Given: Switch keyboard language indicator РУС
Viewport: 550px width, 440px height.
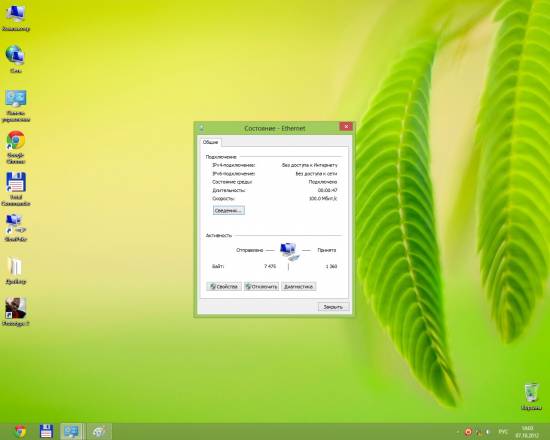Looking at the screenshot, I should (503, 432).
